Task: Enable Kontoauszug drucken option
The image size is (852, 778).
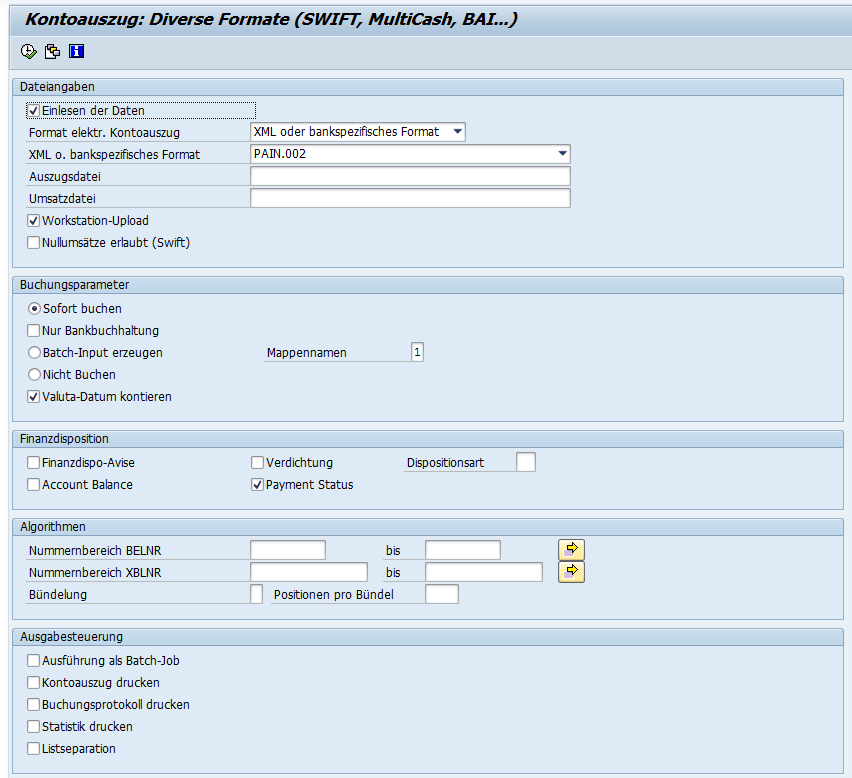Action: tap(34, 683)
